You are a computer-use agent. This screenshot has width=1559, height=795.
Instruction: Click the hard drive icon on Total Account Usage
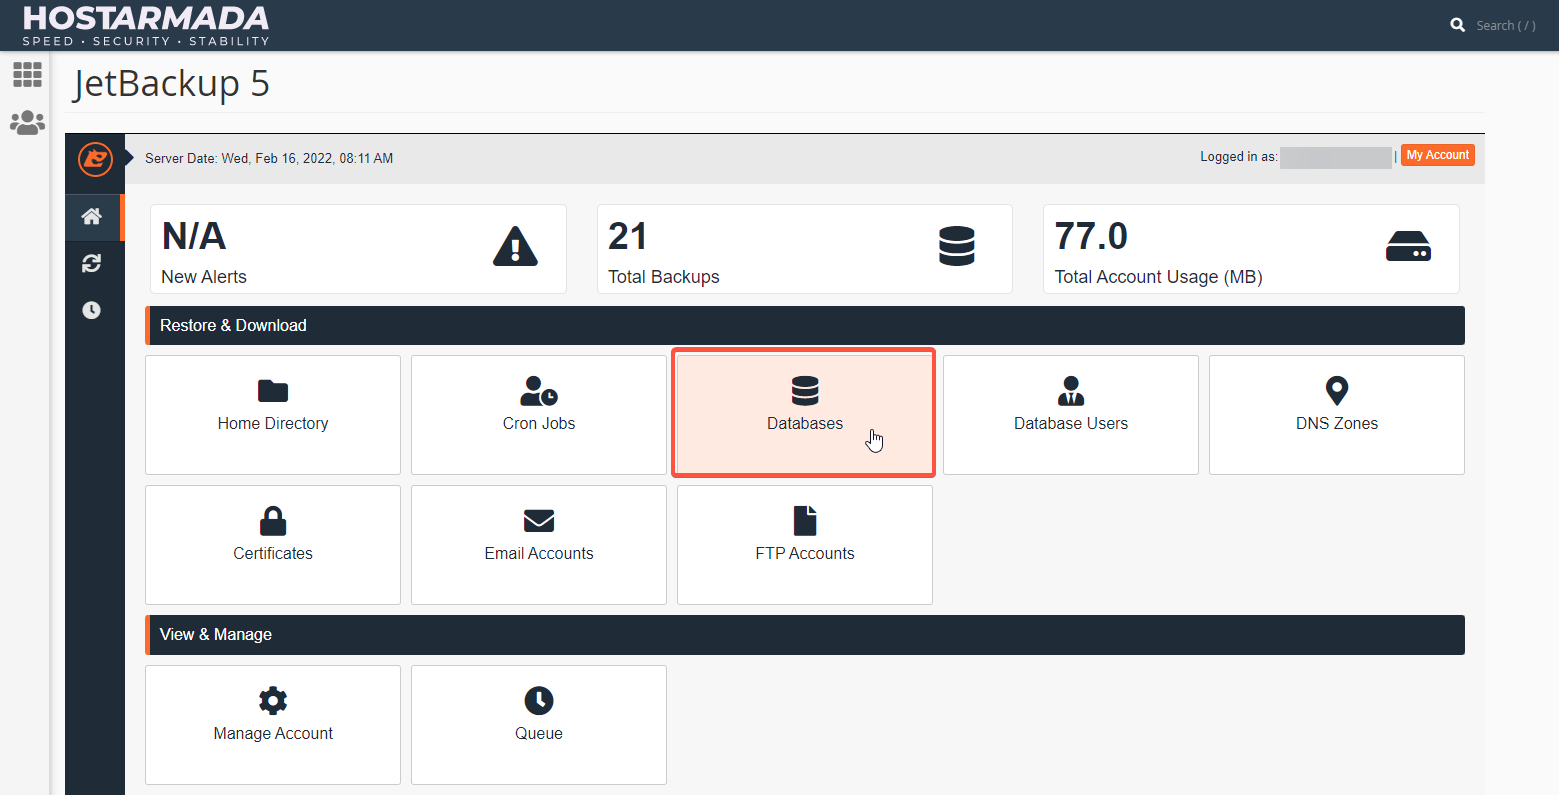point(1409,246)
